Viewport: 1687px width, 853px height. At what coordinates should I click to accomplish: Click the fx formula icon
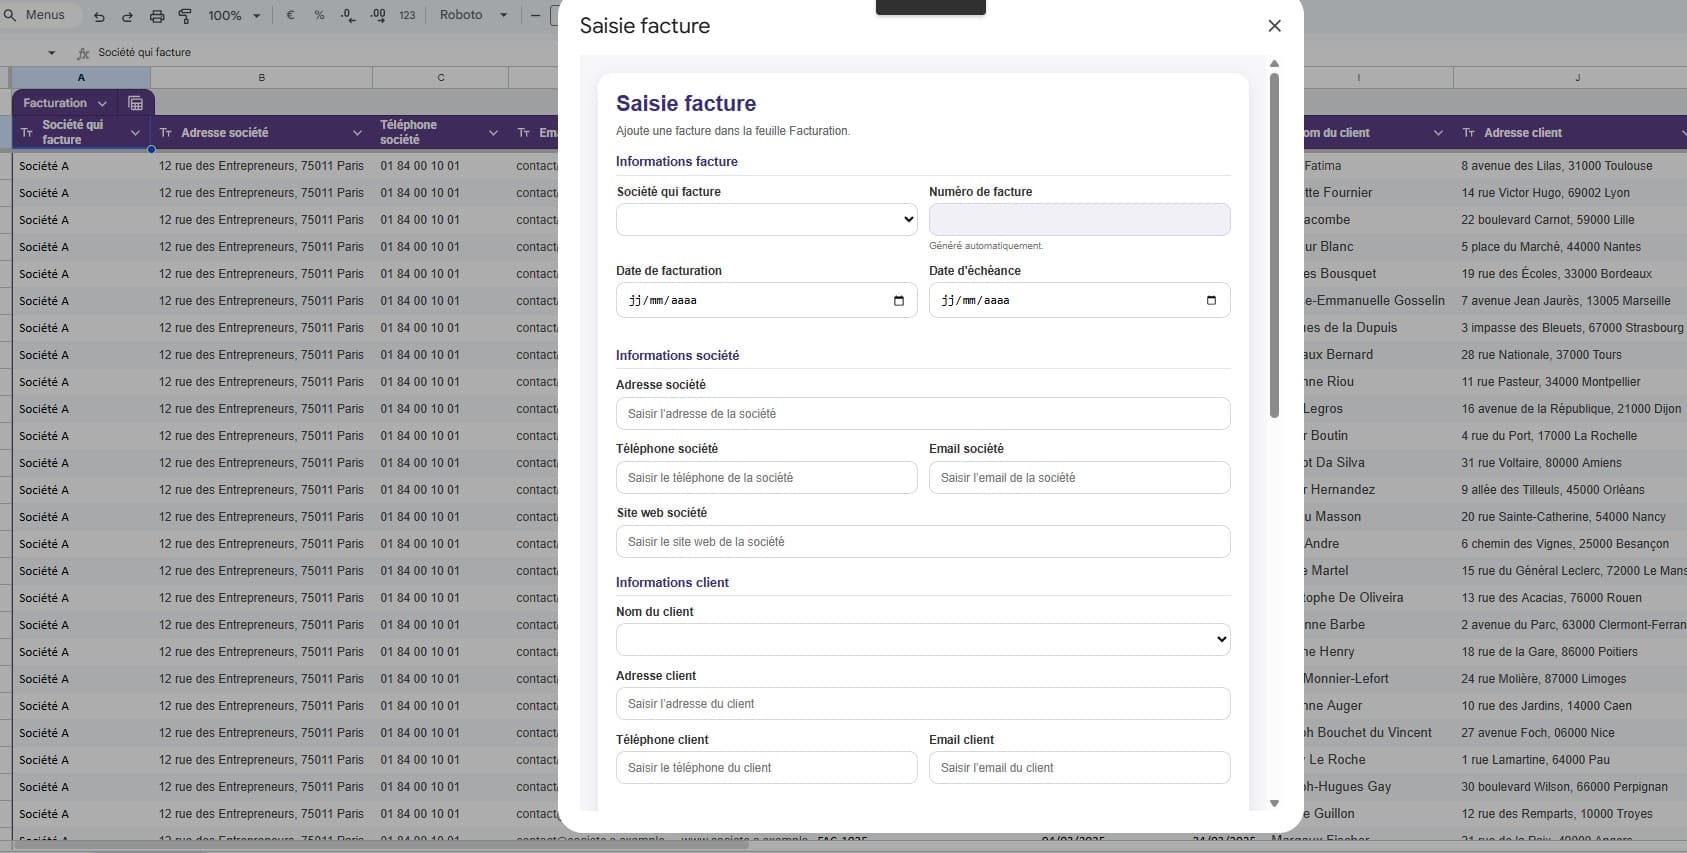tap(83, 53)
